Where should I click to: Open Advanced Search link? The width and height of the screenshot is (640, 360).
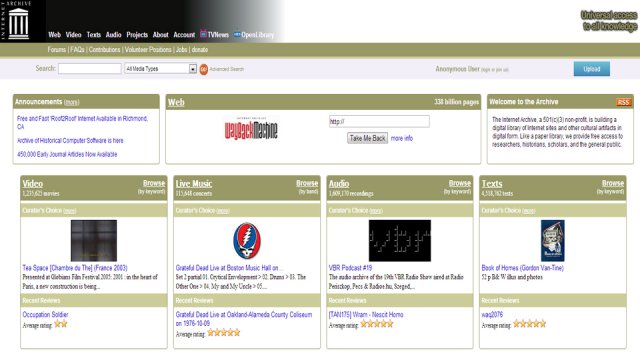tap(227, 69)
